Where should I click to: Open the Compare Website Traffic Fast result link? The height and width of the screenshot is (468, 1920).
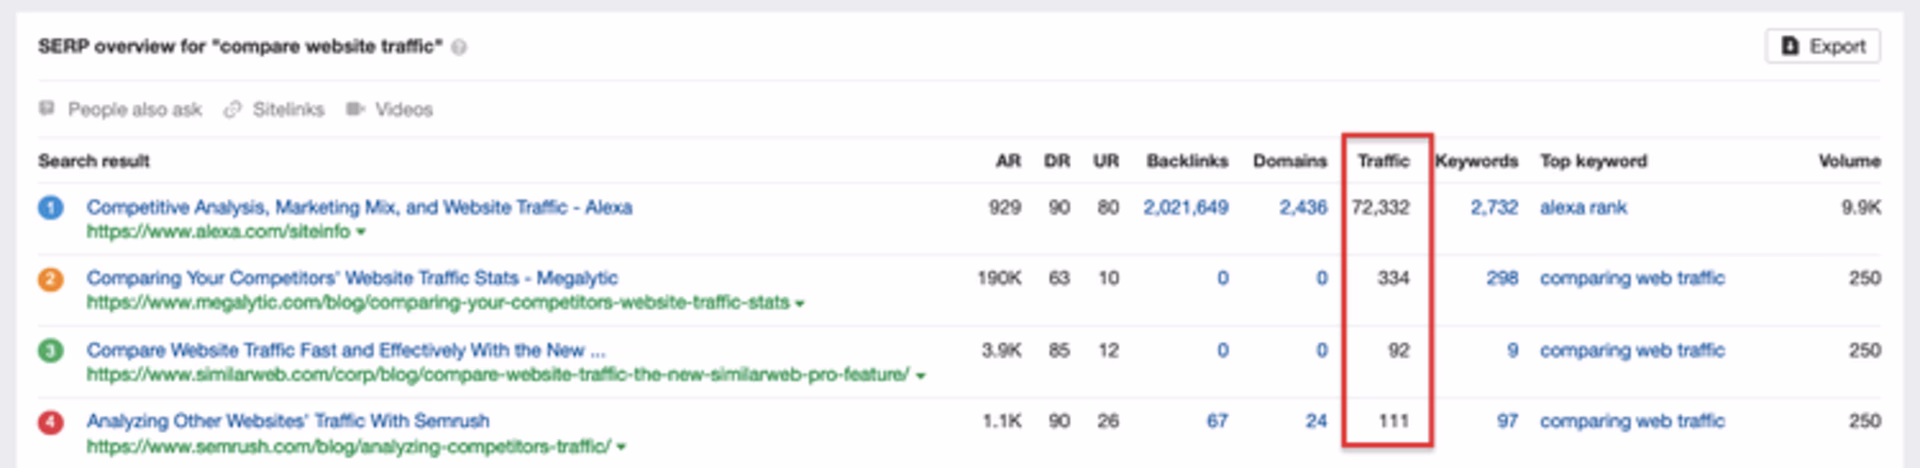[346, 350]
